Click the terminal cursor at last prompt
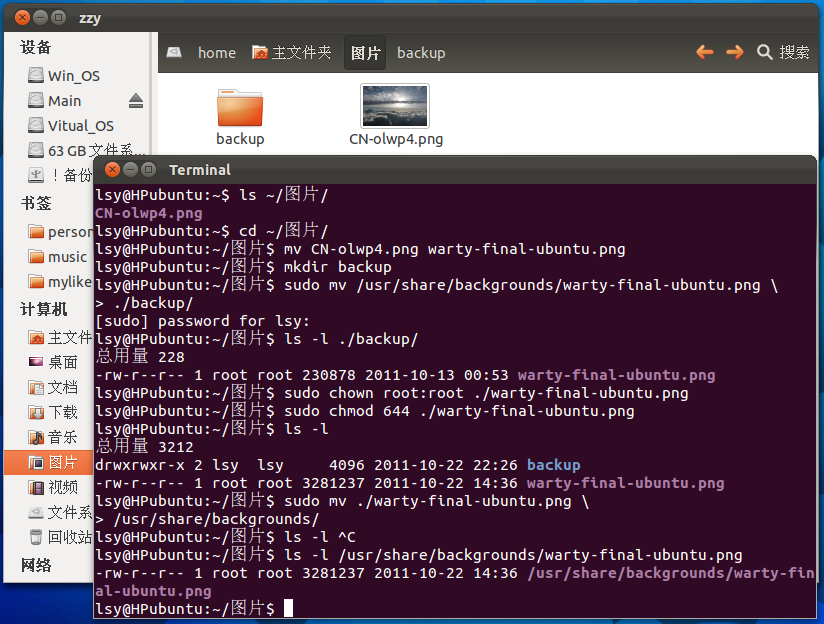This screenshot has height=624, width=824. click(x=289, y=609)
